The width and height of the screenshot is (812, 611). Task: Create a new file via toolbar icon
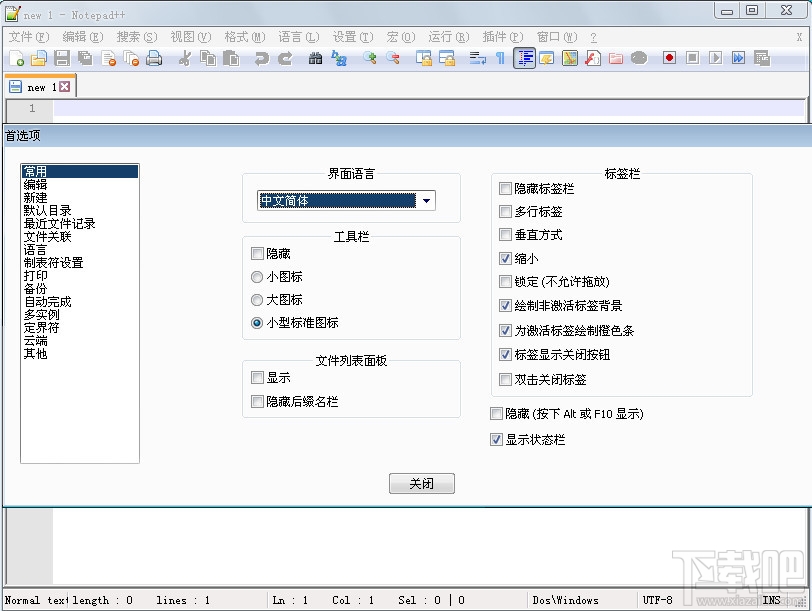pyautogui.click(x=17, y=58)
